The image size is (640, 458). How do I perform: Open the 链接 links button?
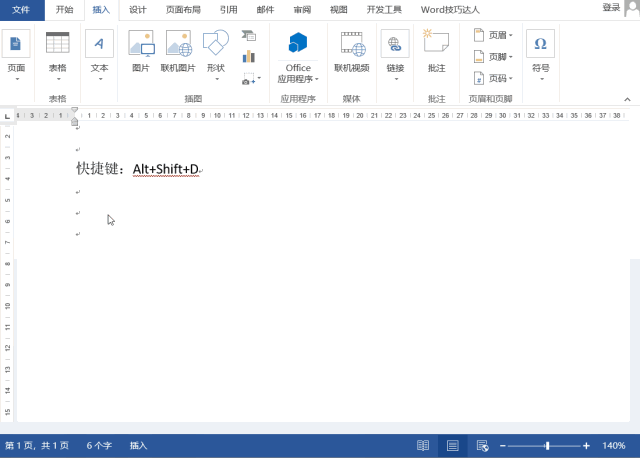coord(395,54)
